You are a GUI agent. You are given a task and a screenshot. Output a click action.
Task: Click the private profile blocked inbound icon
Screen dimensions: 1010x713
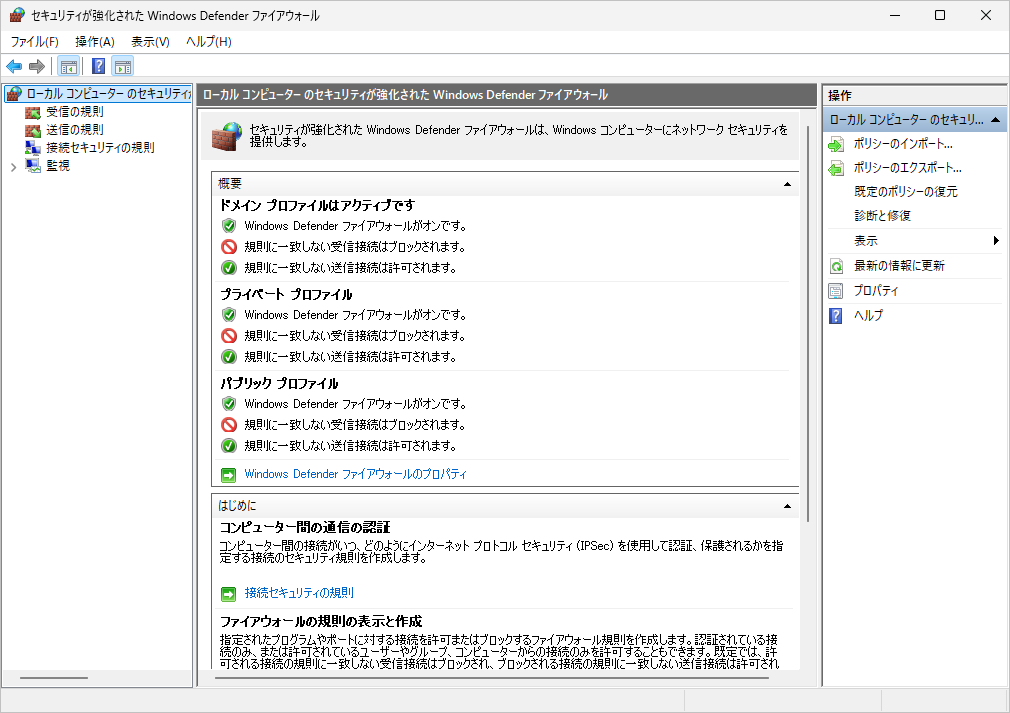click(229, 336)
